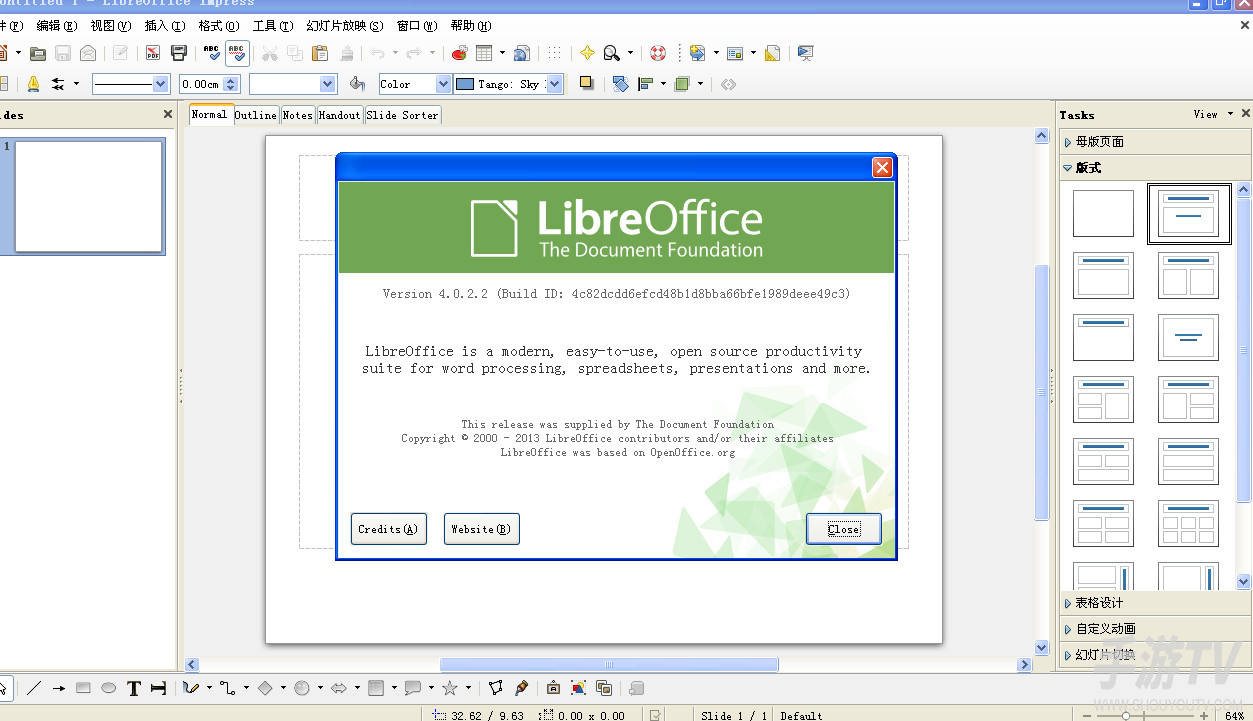Expand the 表格设计 section

tap(1155, 603)
